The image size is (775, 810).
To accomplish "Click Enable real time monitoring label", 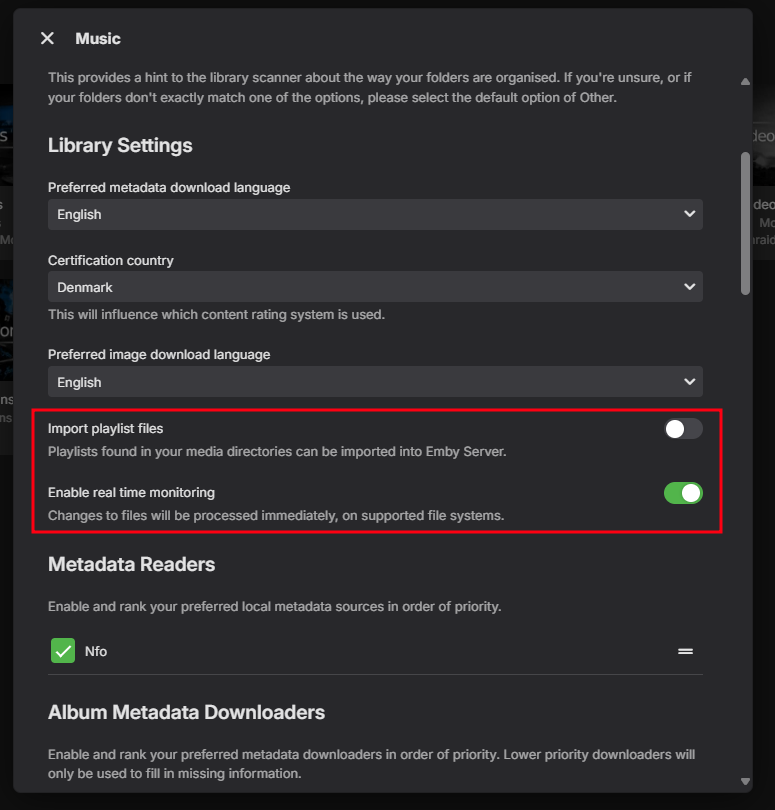I will pos(131,492).
